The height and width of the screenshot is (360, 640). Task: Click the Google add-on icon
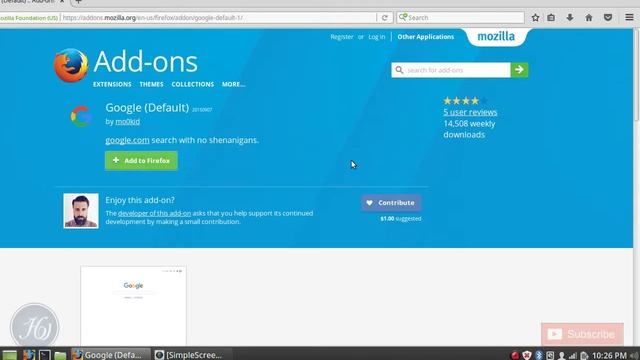click(81, 117)
